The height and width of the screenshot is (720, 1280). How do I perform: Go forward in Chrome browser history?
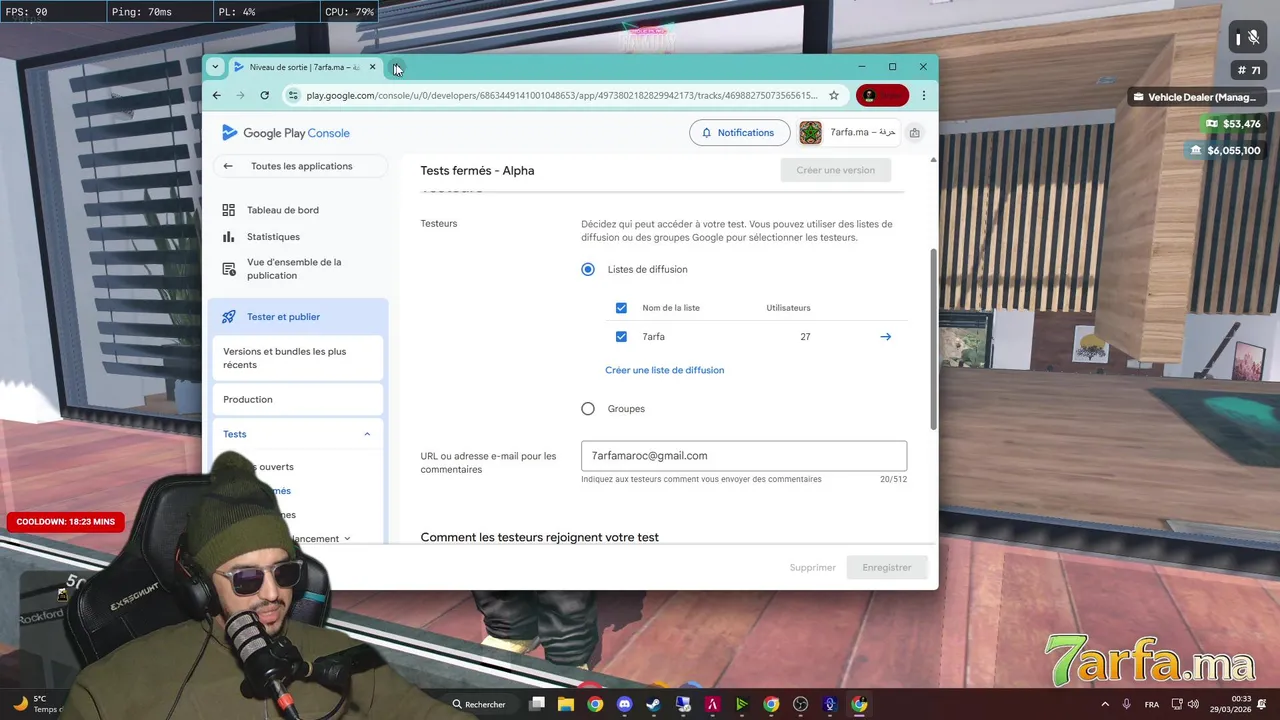240,95
